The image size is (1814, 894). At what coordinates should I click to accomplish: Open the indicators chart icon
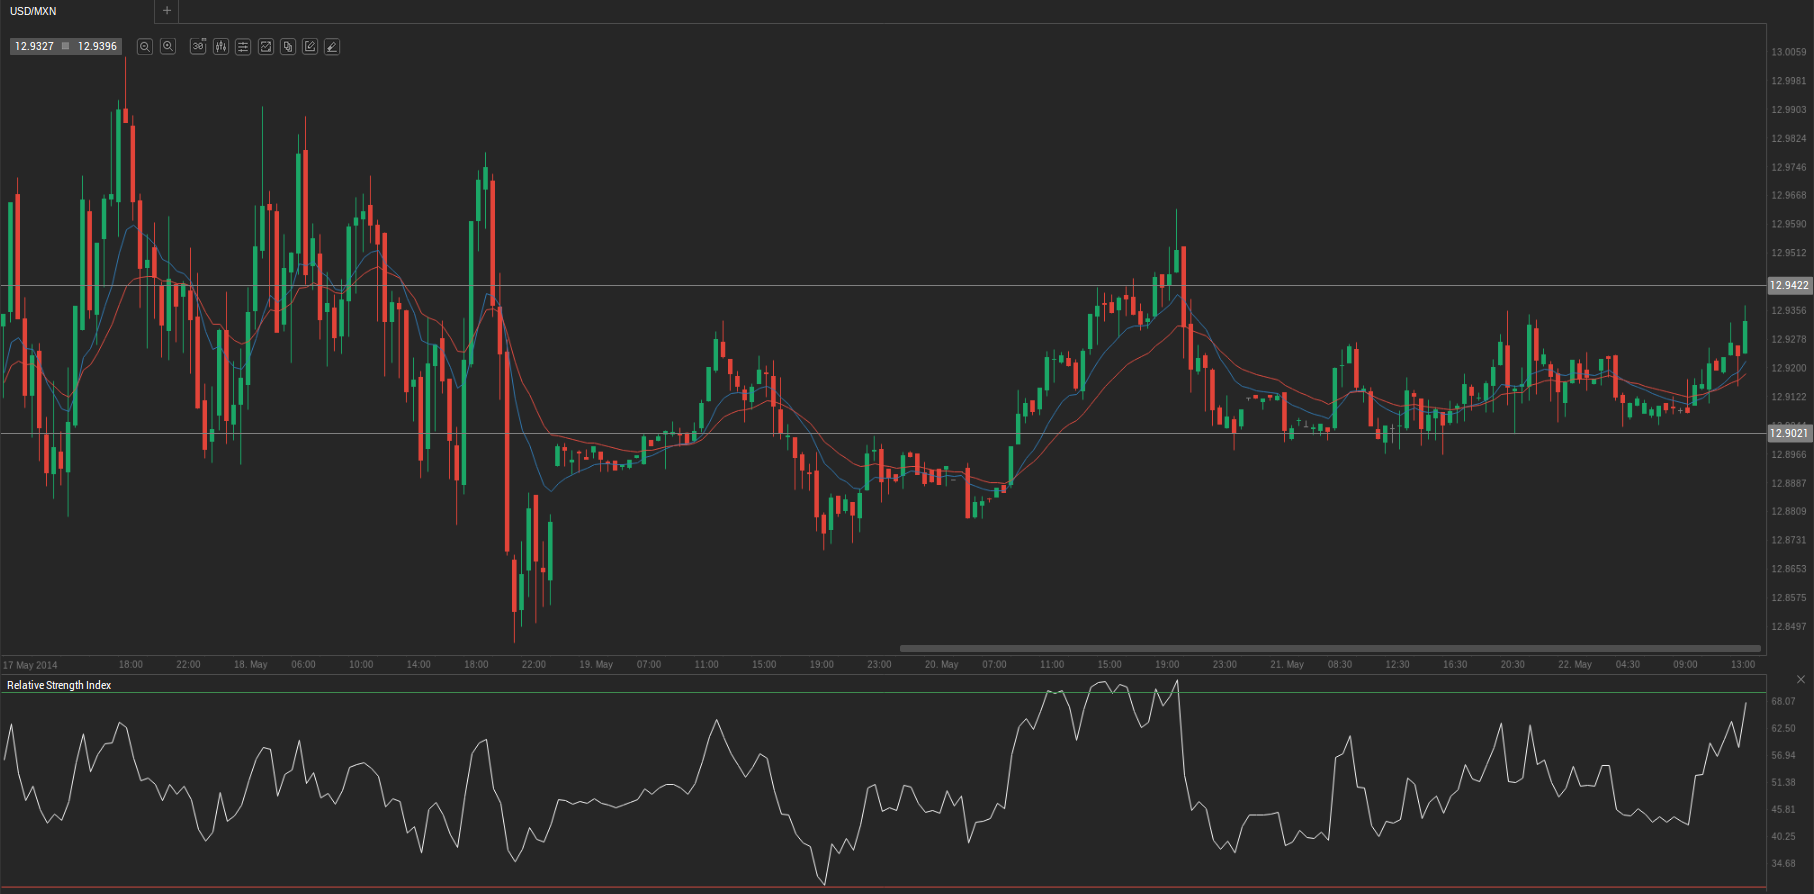tap(266, 47)
